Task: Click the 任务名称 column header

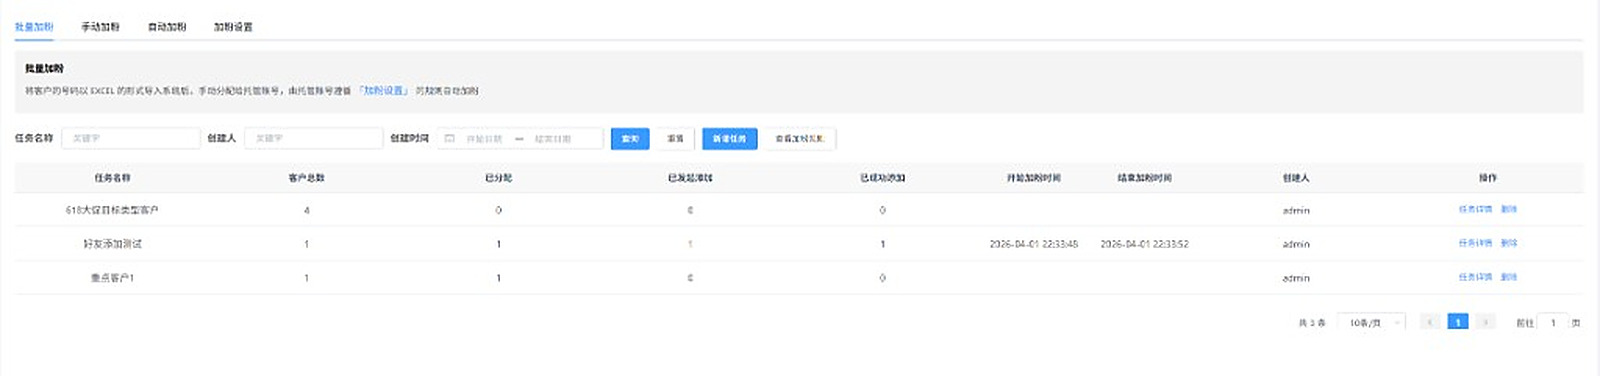Action: (x=112, y=178)
